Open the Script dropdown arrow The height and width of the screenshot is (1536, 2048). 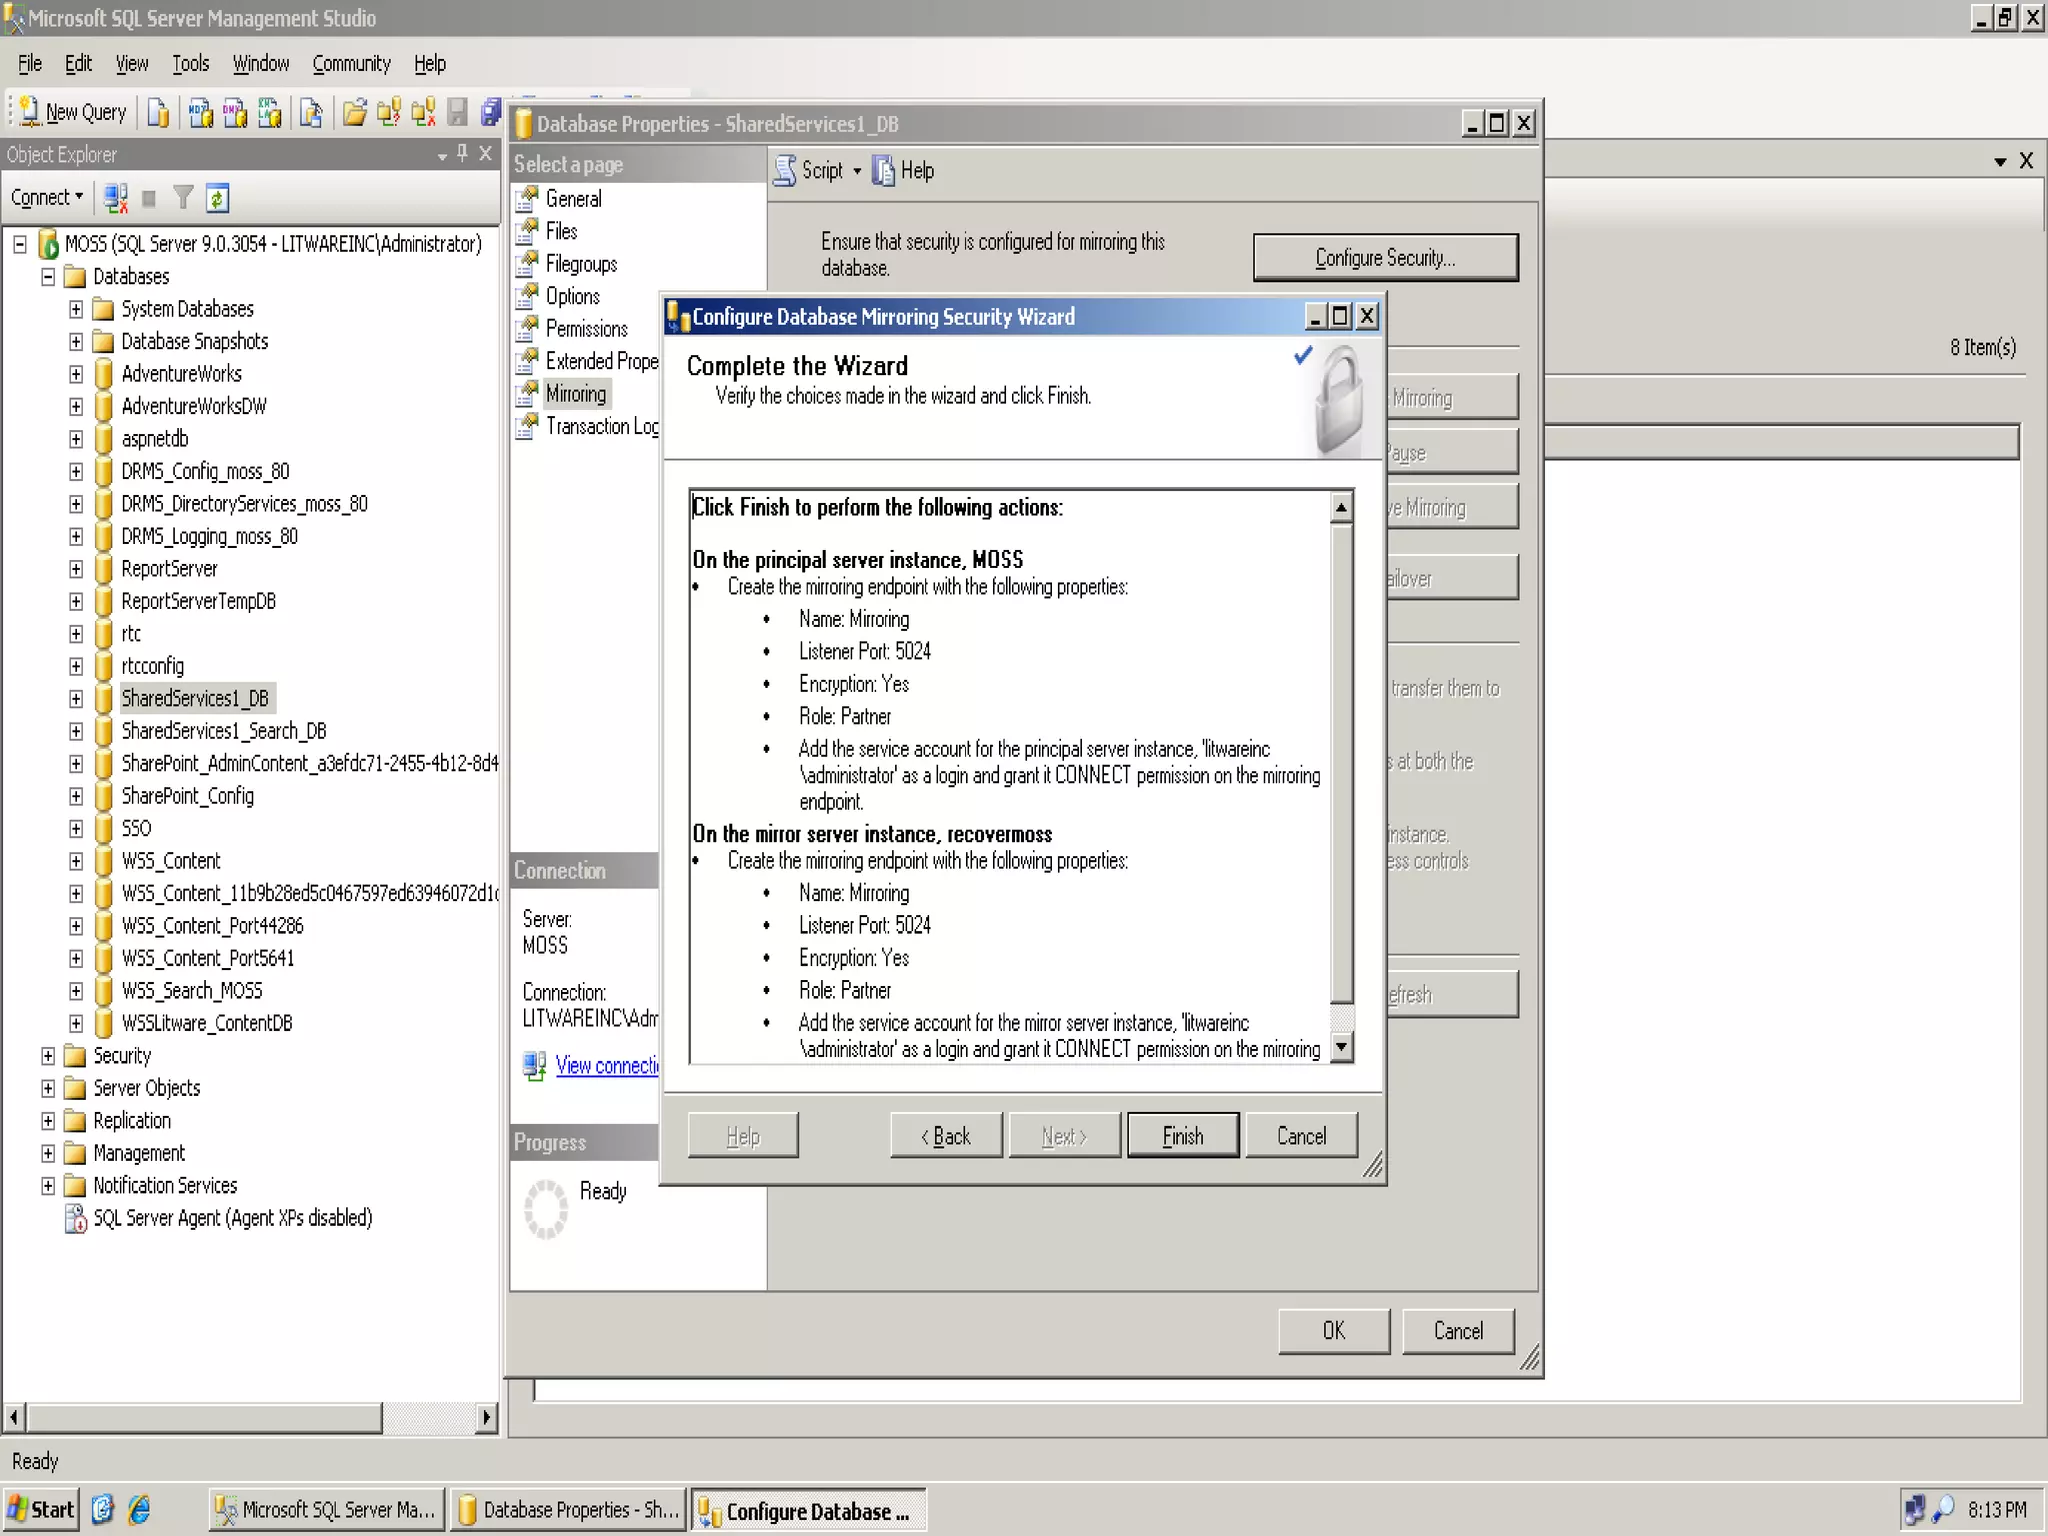[857, 171]
